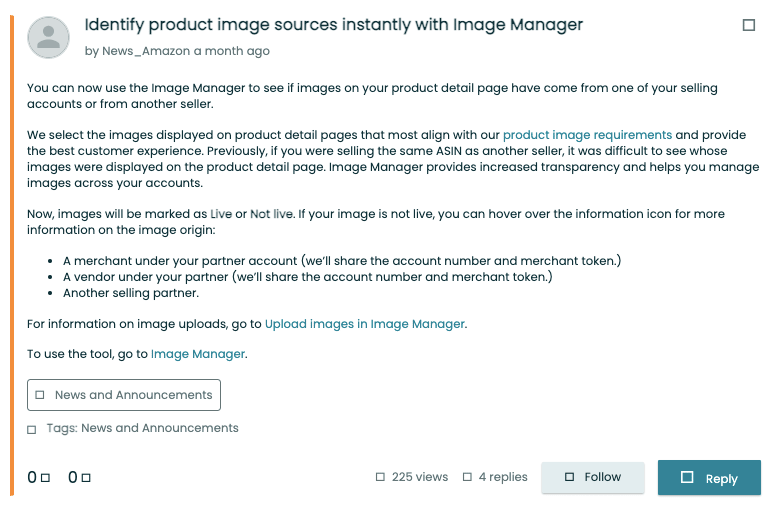Viewport: 782px width, 512px height.
Task: Click the icon beside the second zero count
Action: click(86, 478)
